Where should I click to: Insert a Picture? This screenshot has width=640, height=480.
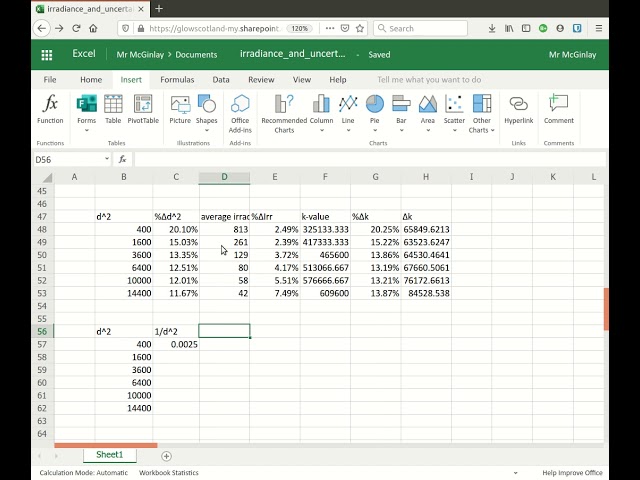coord(180,109)
